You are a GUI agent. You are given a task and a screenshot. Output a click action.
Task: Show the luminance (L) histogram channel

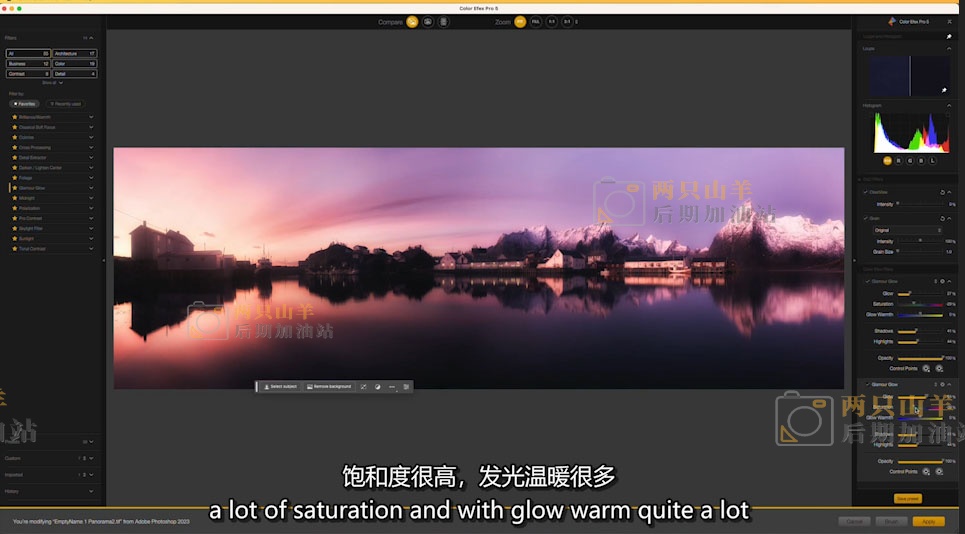click(x=934, y=160)
